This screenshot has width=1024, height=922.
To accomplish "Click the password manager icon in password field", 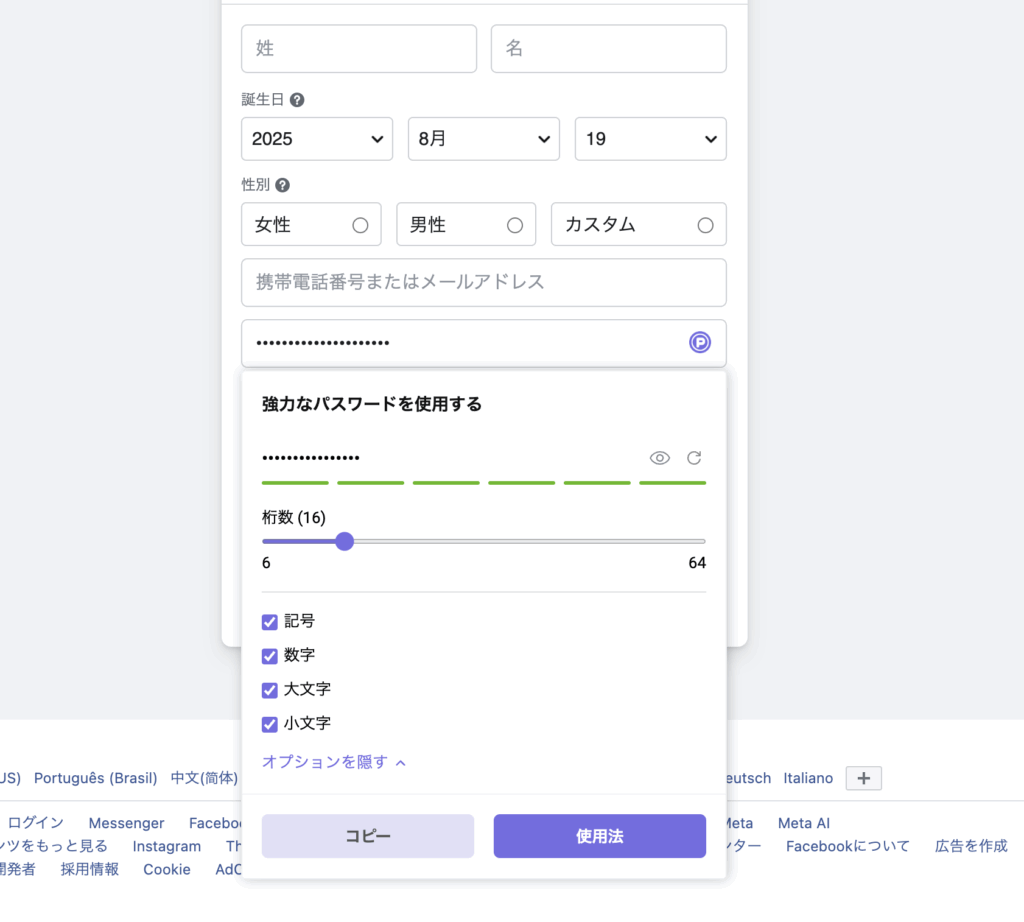I will pyautogui.click(x=700, y=343).
